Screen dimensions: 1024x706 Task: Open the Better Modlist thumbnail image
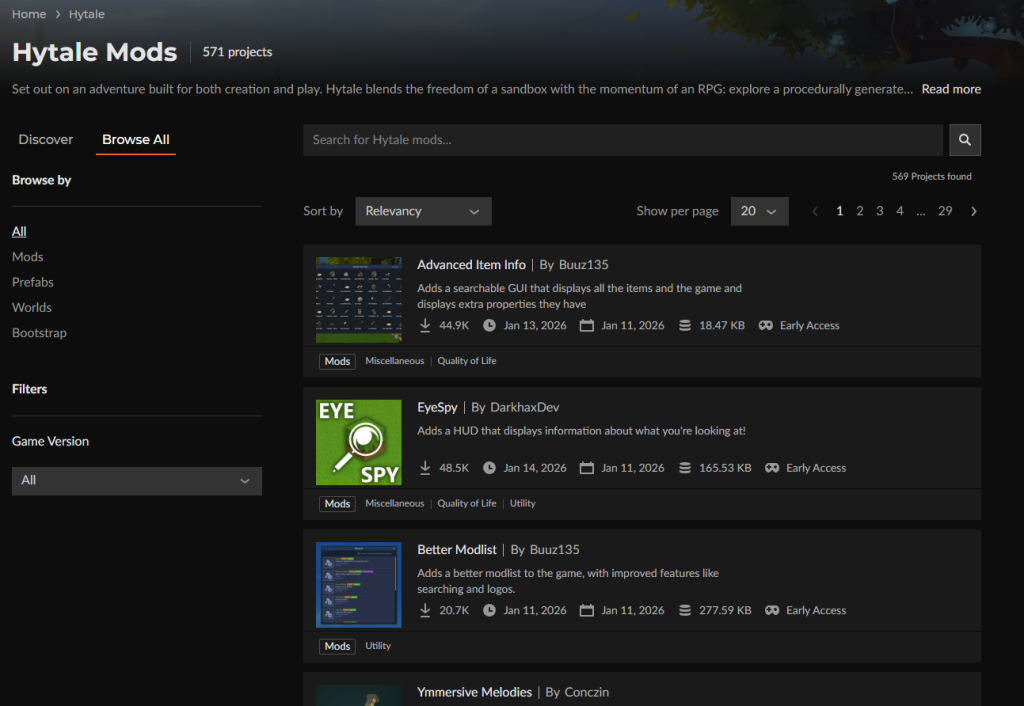point(358,584)
